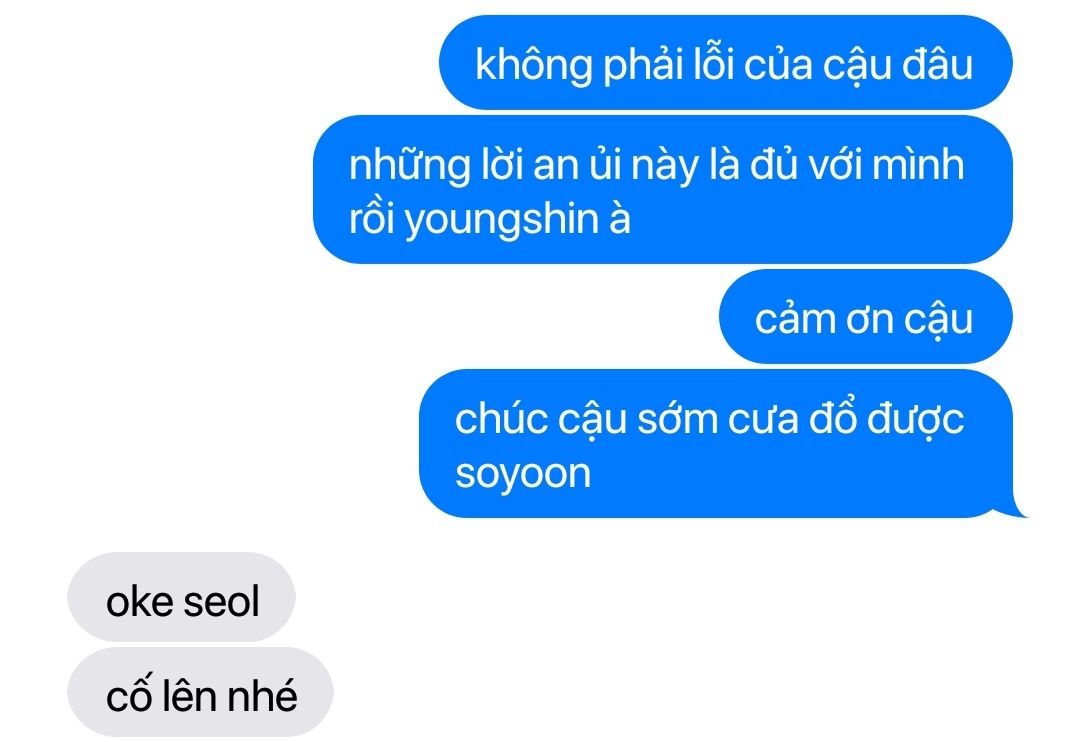1080x742 pixels.
Task: Click the "không phải lỗi của cậu đâu" message bubble
Action: tap(725, 63)
